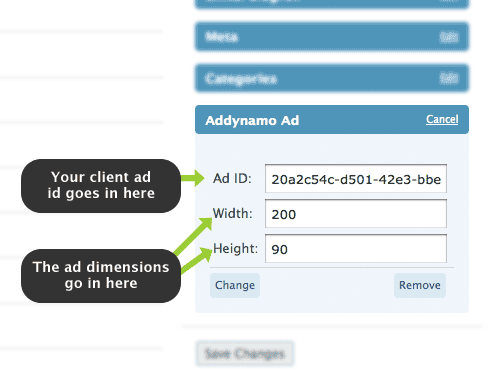This screenshot has width=500, height=375.
Task: Expand the Categories panel header
Action: click(x=332, y=78)
